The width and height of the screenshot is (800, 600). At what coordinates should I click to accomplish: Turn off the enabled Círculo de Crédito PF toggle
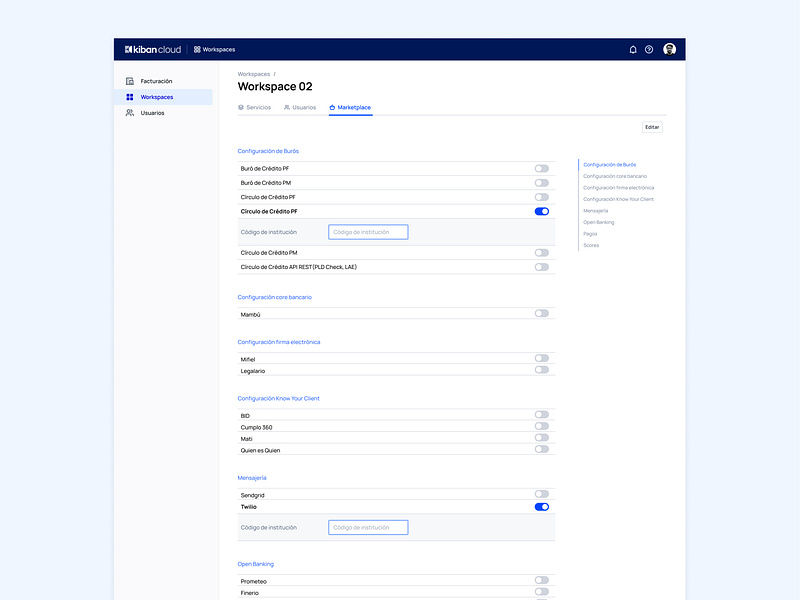[x=542, y=211]
